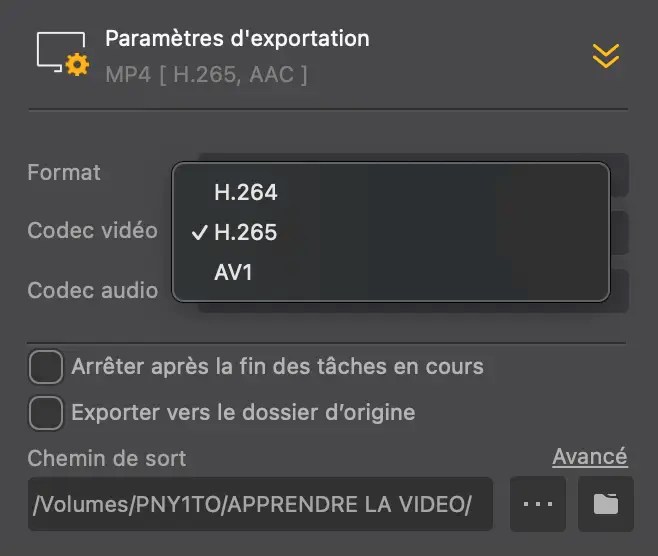Click MP4 [ H.265, AAC ] summary text
Screen dimensions: 658x556
tap(206, 75)
